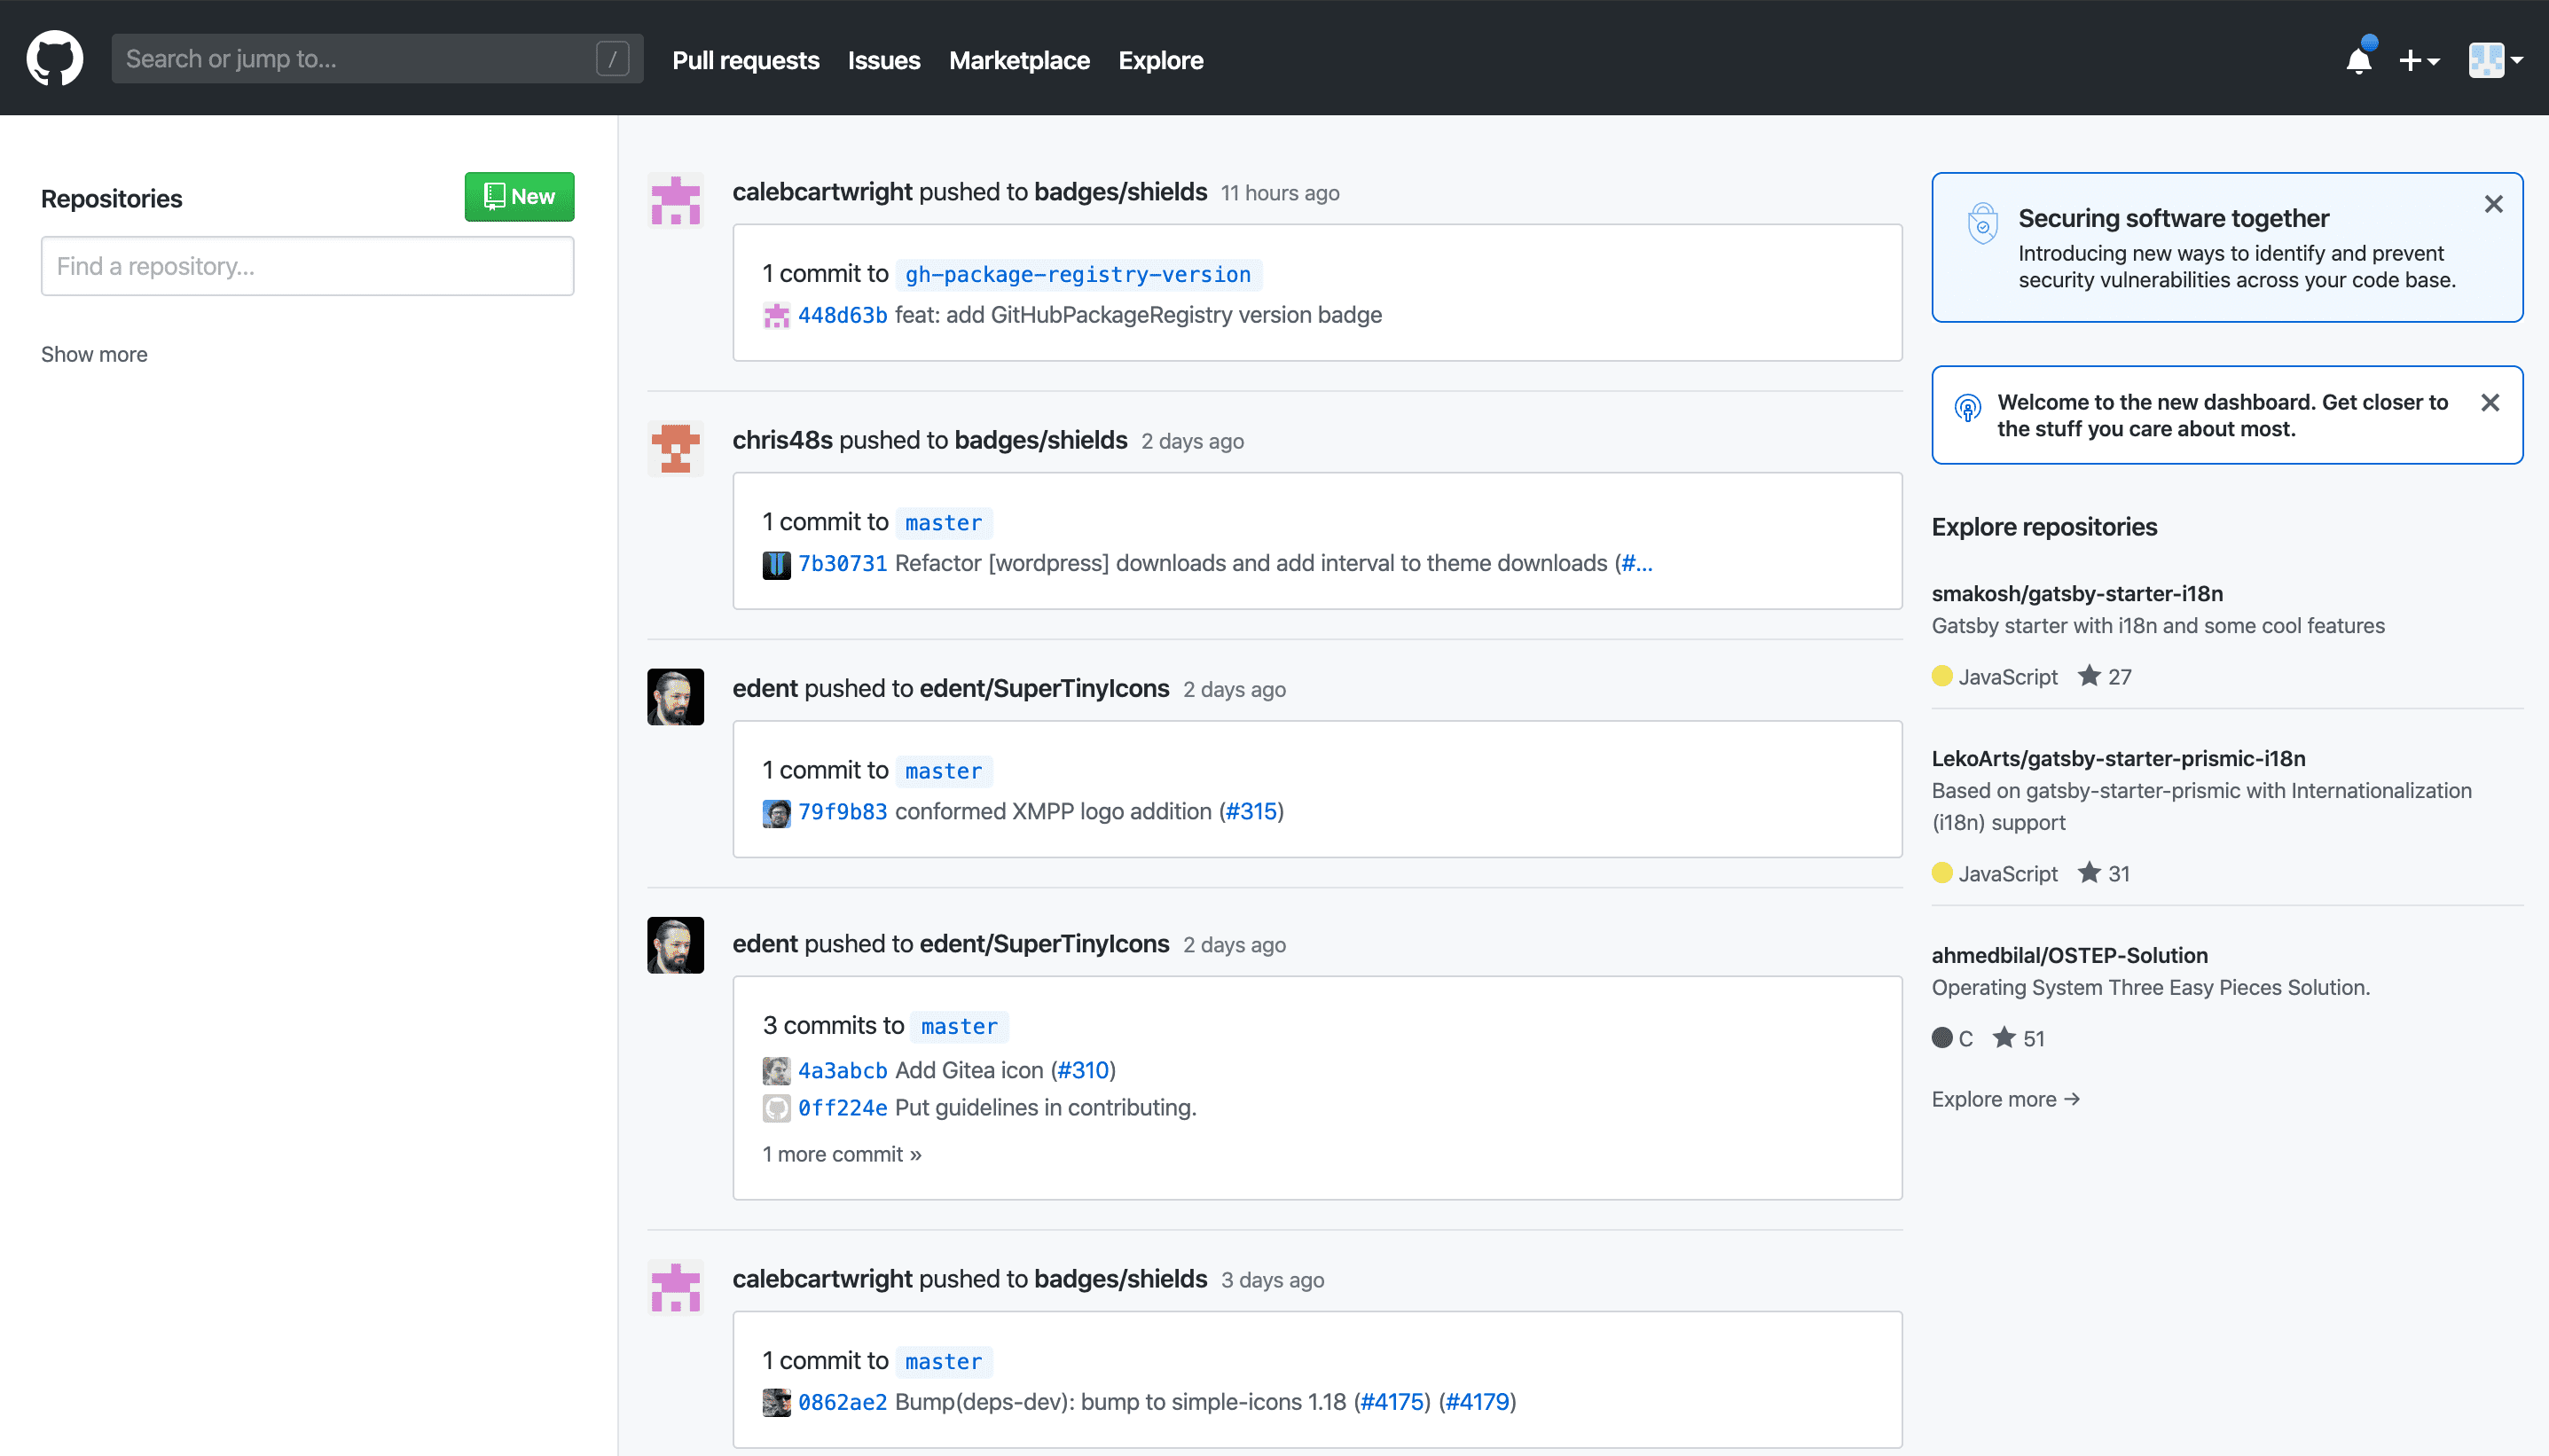
Task: Dismiss the Securing software together notice
Action: (2493, 204)
